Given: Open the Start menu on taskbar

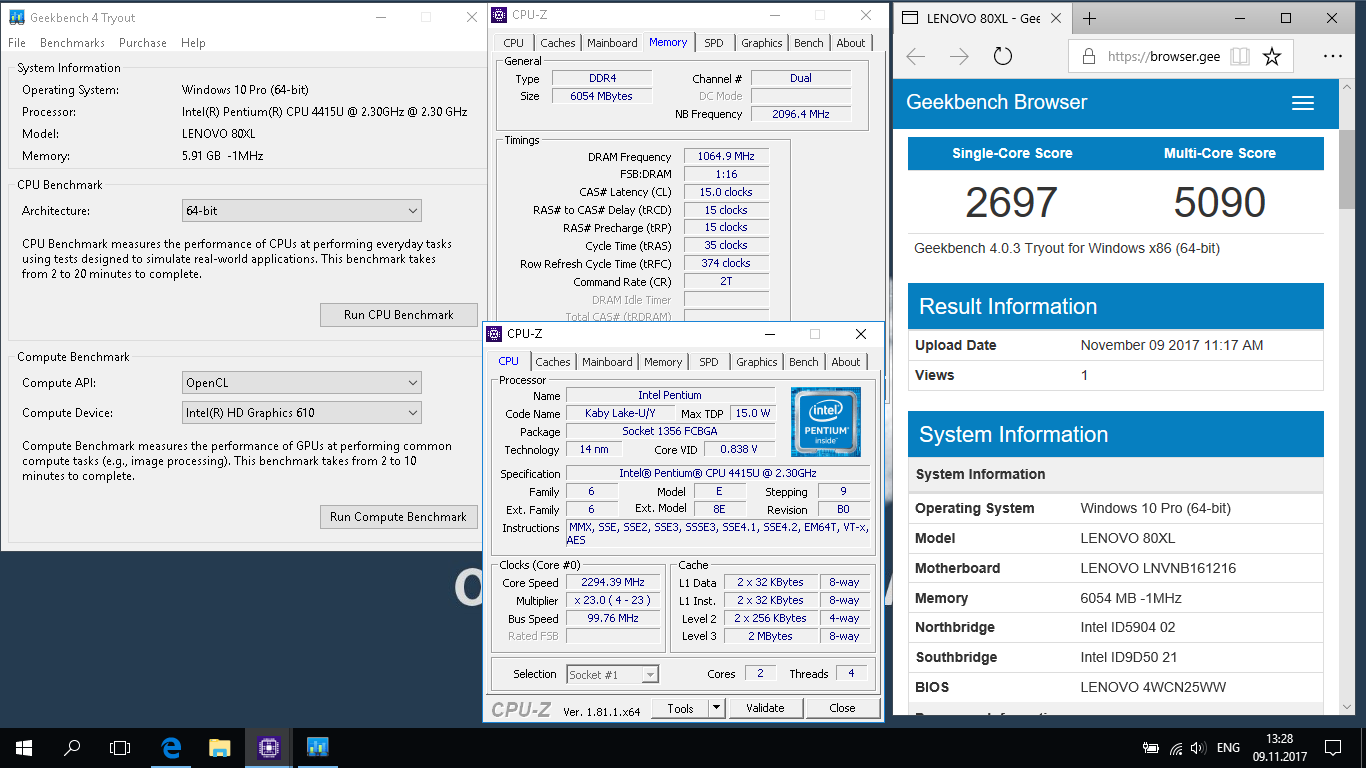Looking at the screenshot, I should point(23,747).
